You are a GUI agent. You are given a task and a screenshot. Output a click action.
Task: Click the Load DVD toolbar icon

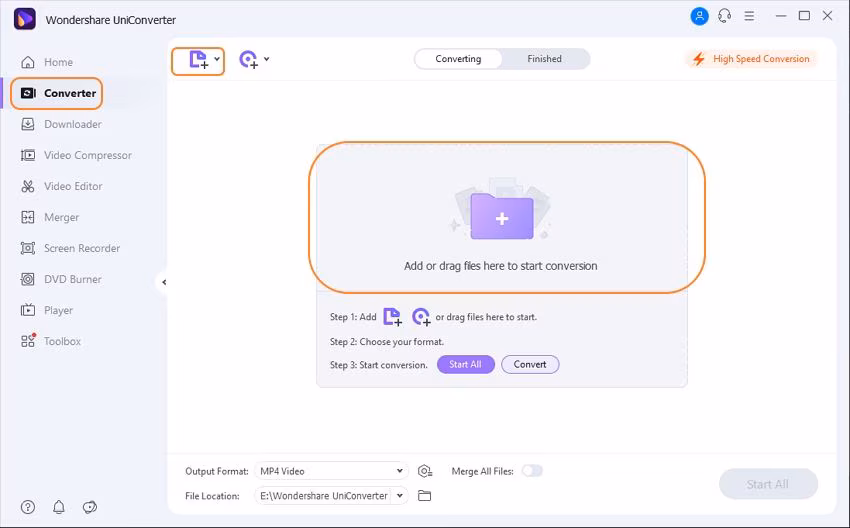pyautogui.click(x=248, y=60)
